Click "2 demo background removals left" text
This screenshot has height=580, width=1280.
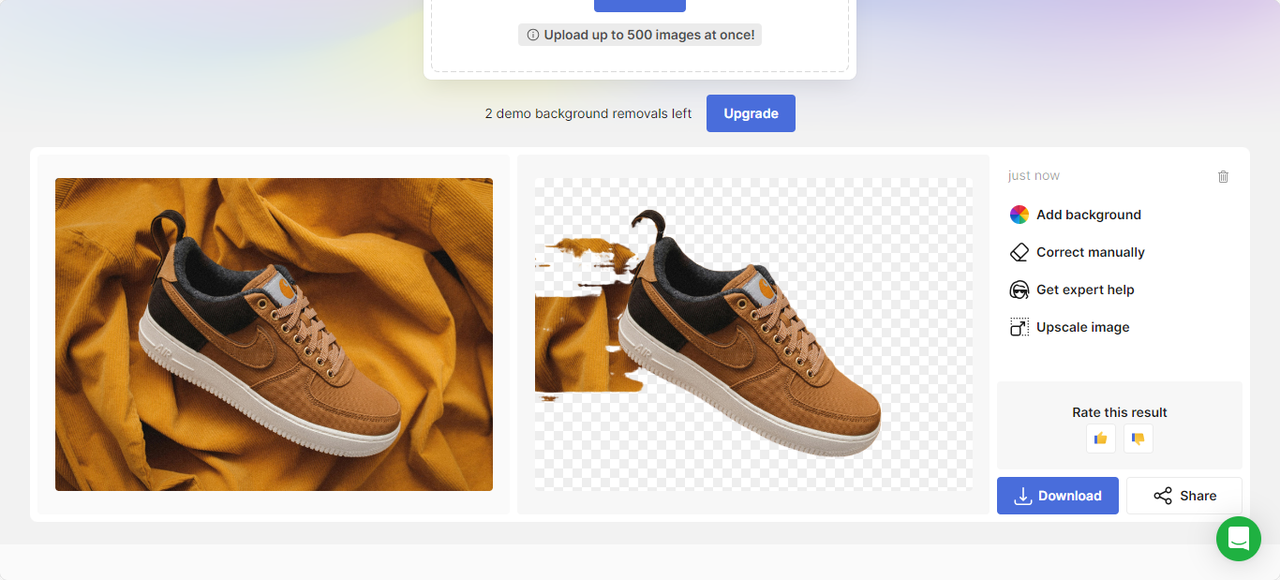pos(588,114)
